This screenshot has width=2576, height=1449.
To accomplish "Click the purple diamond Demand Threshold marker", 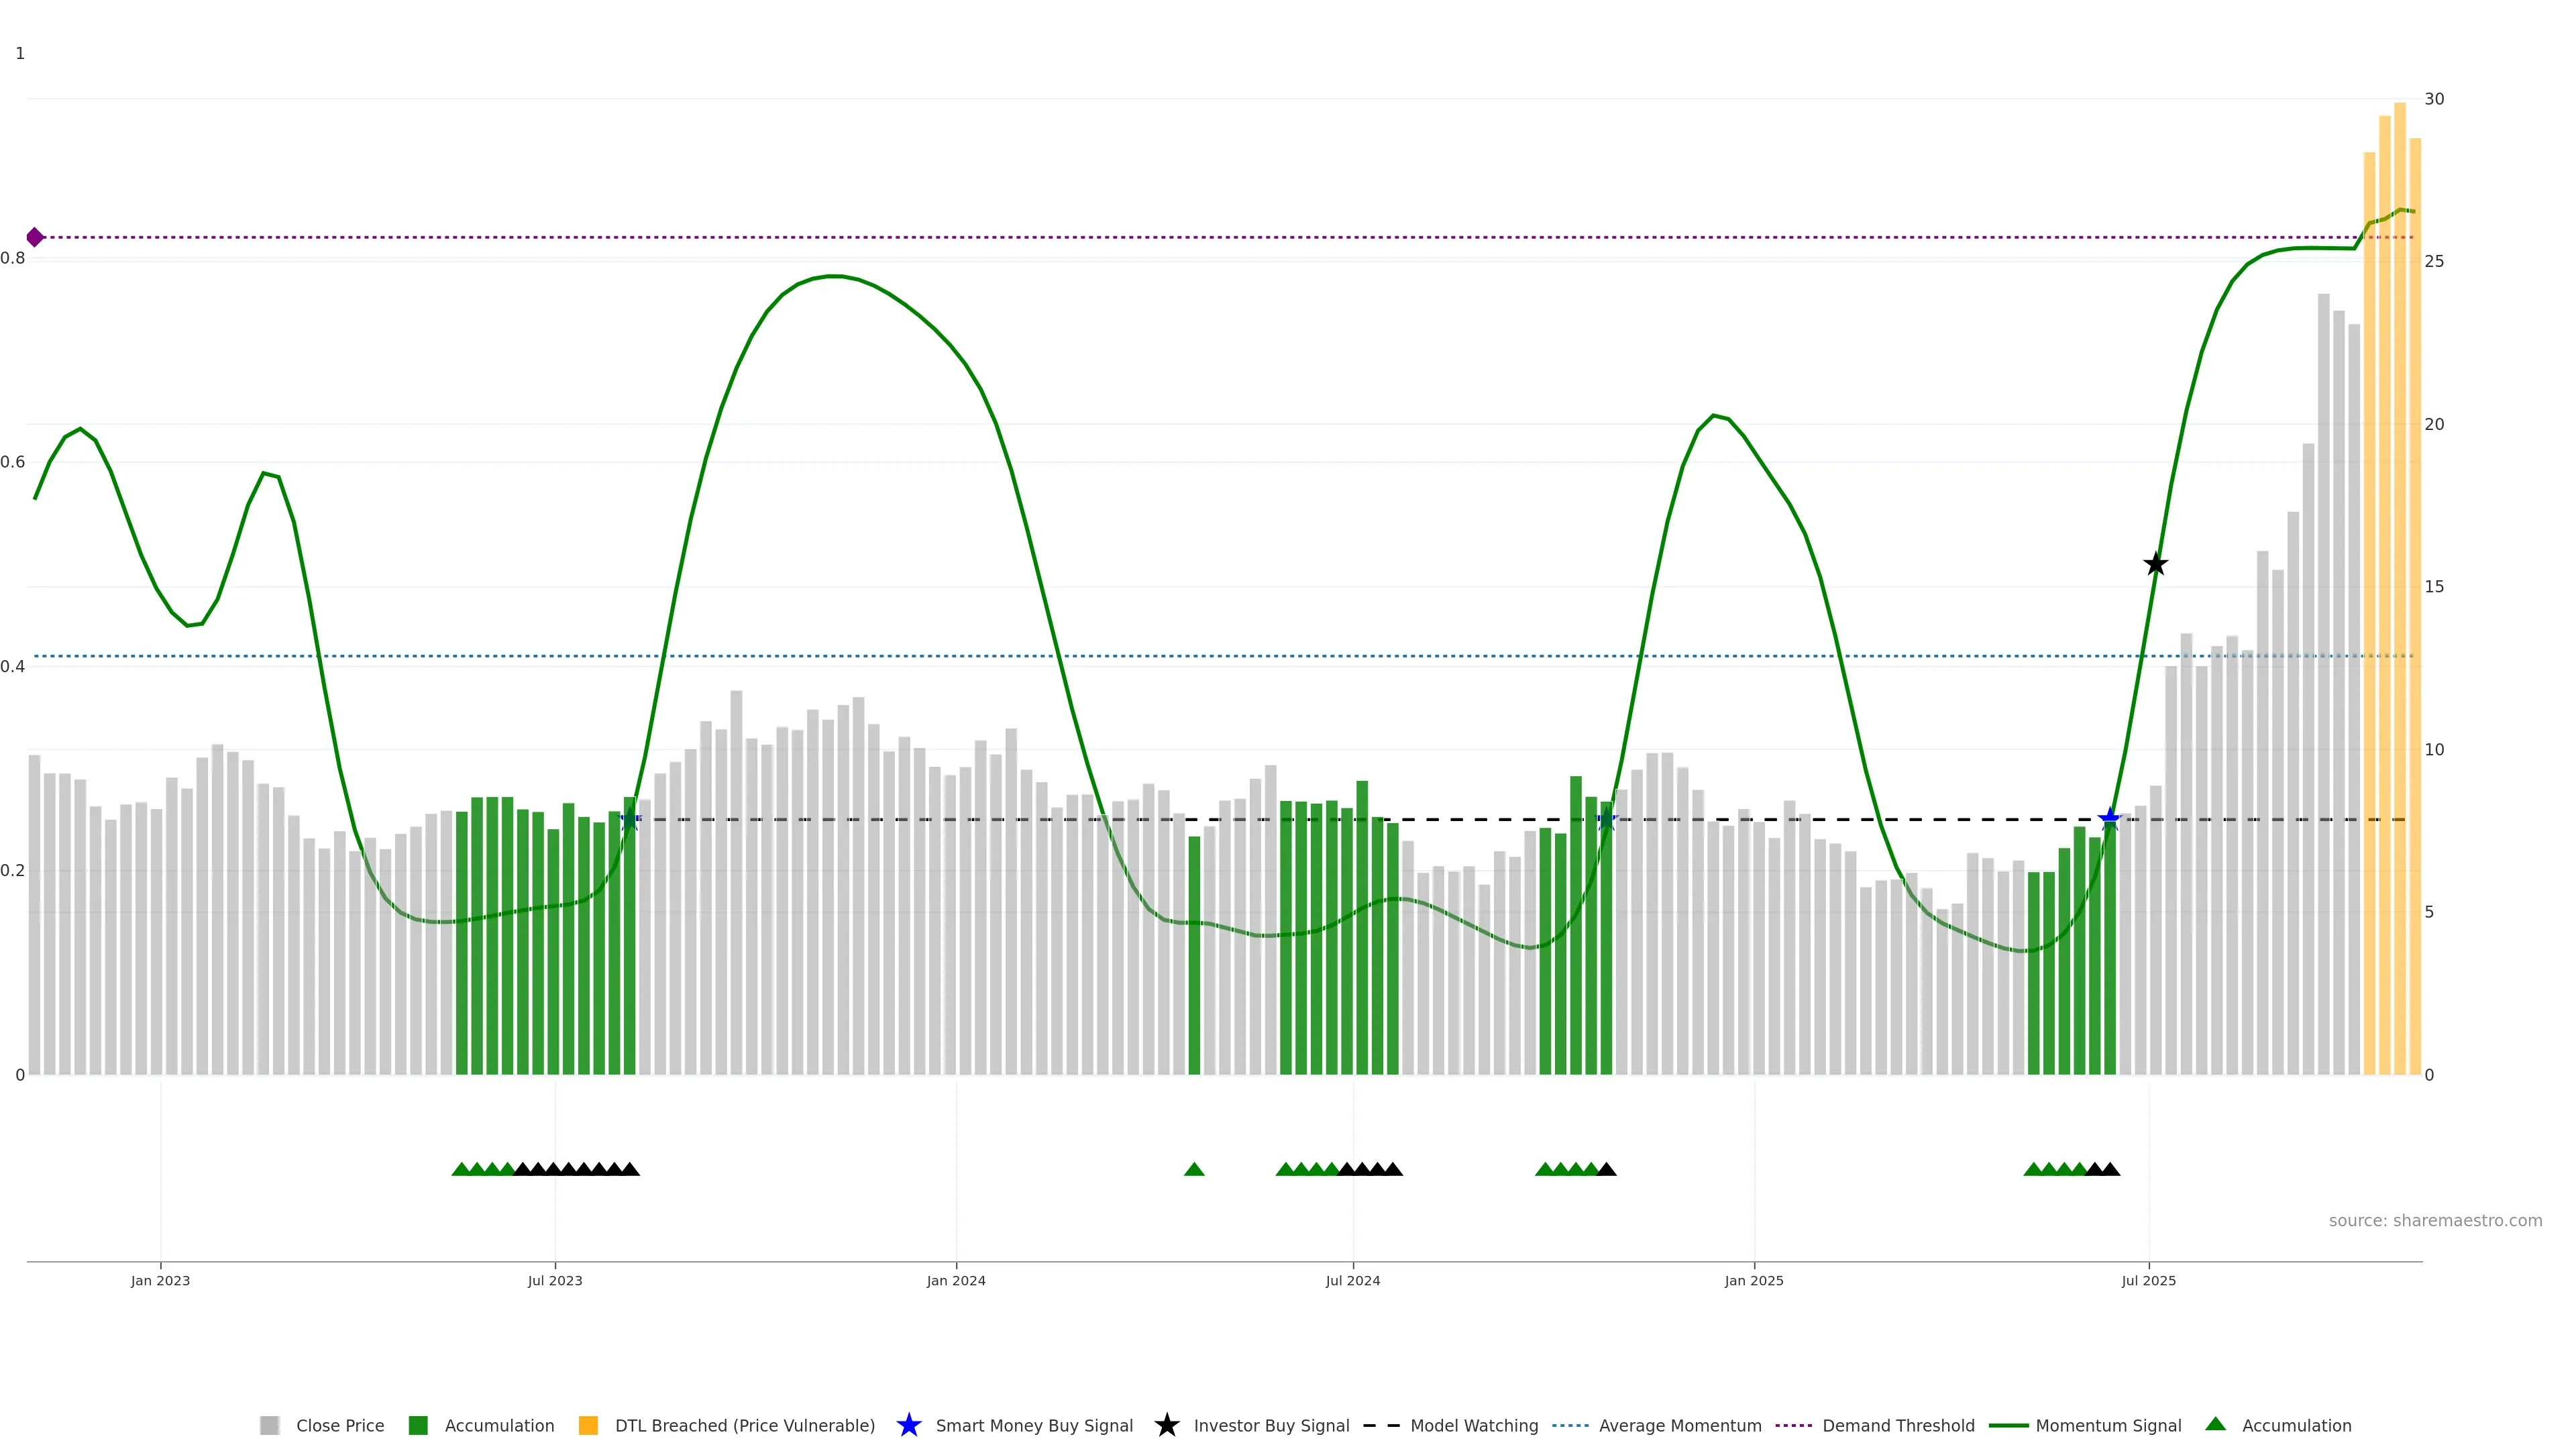I will (35, 237).
